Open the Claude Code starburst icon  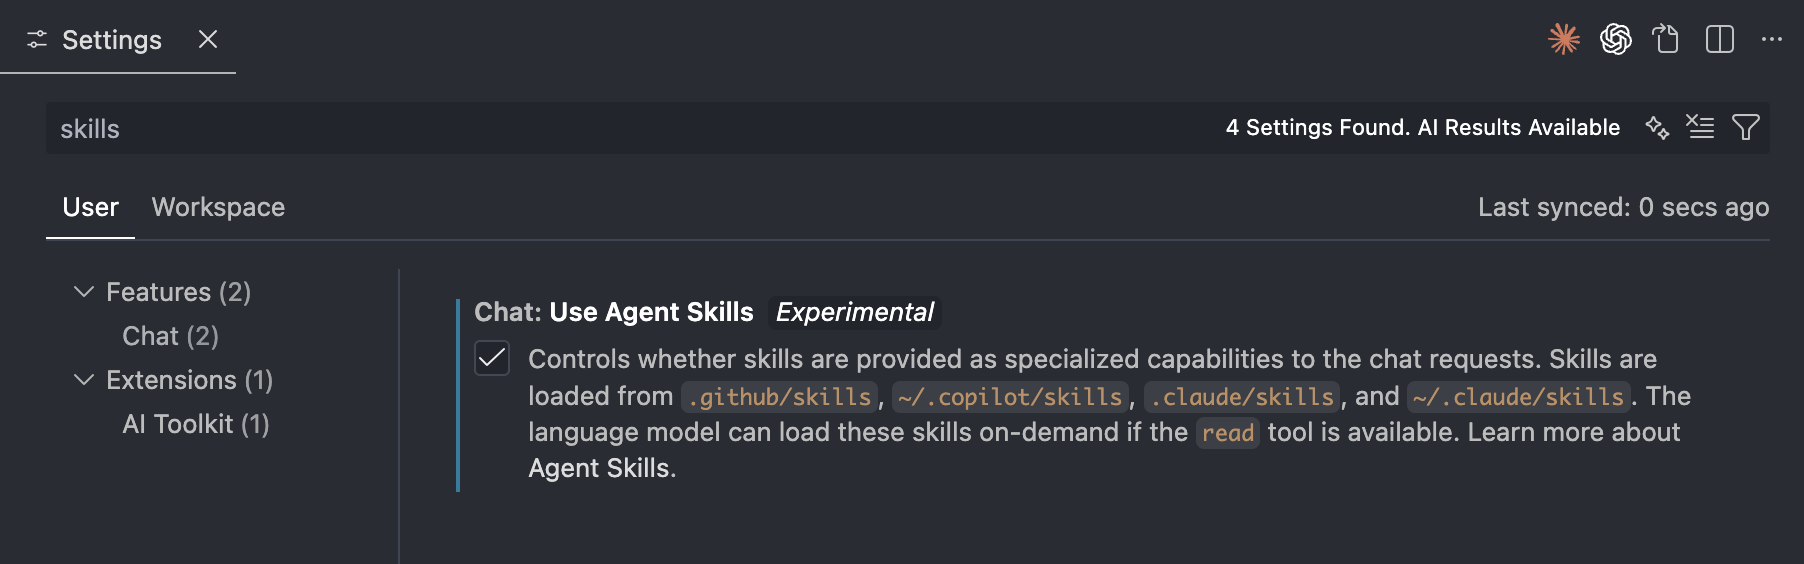[x=1564, y=39]
